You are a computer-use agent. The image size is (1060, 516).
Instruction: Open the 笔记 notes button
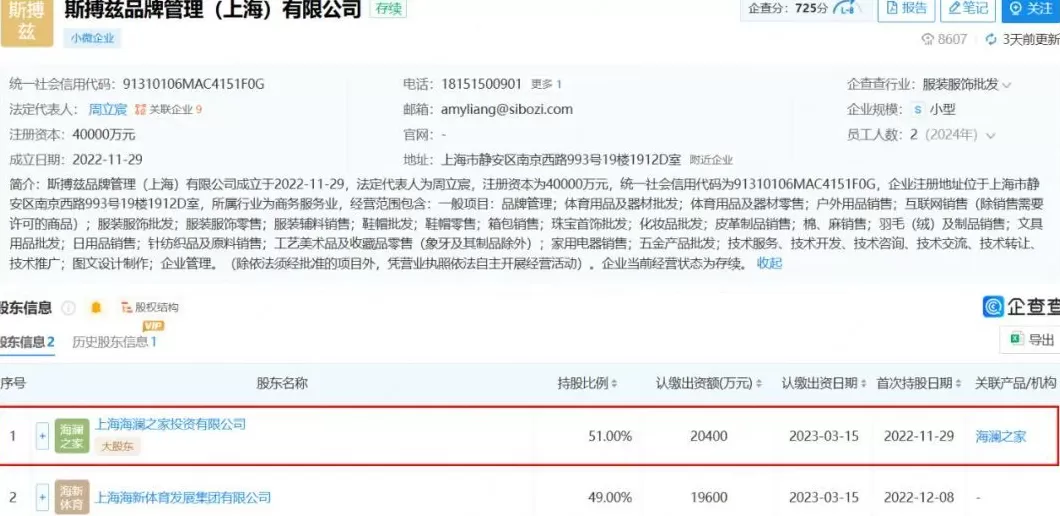[x=967, y=9]
